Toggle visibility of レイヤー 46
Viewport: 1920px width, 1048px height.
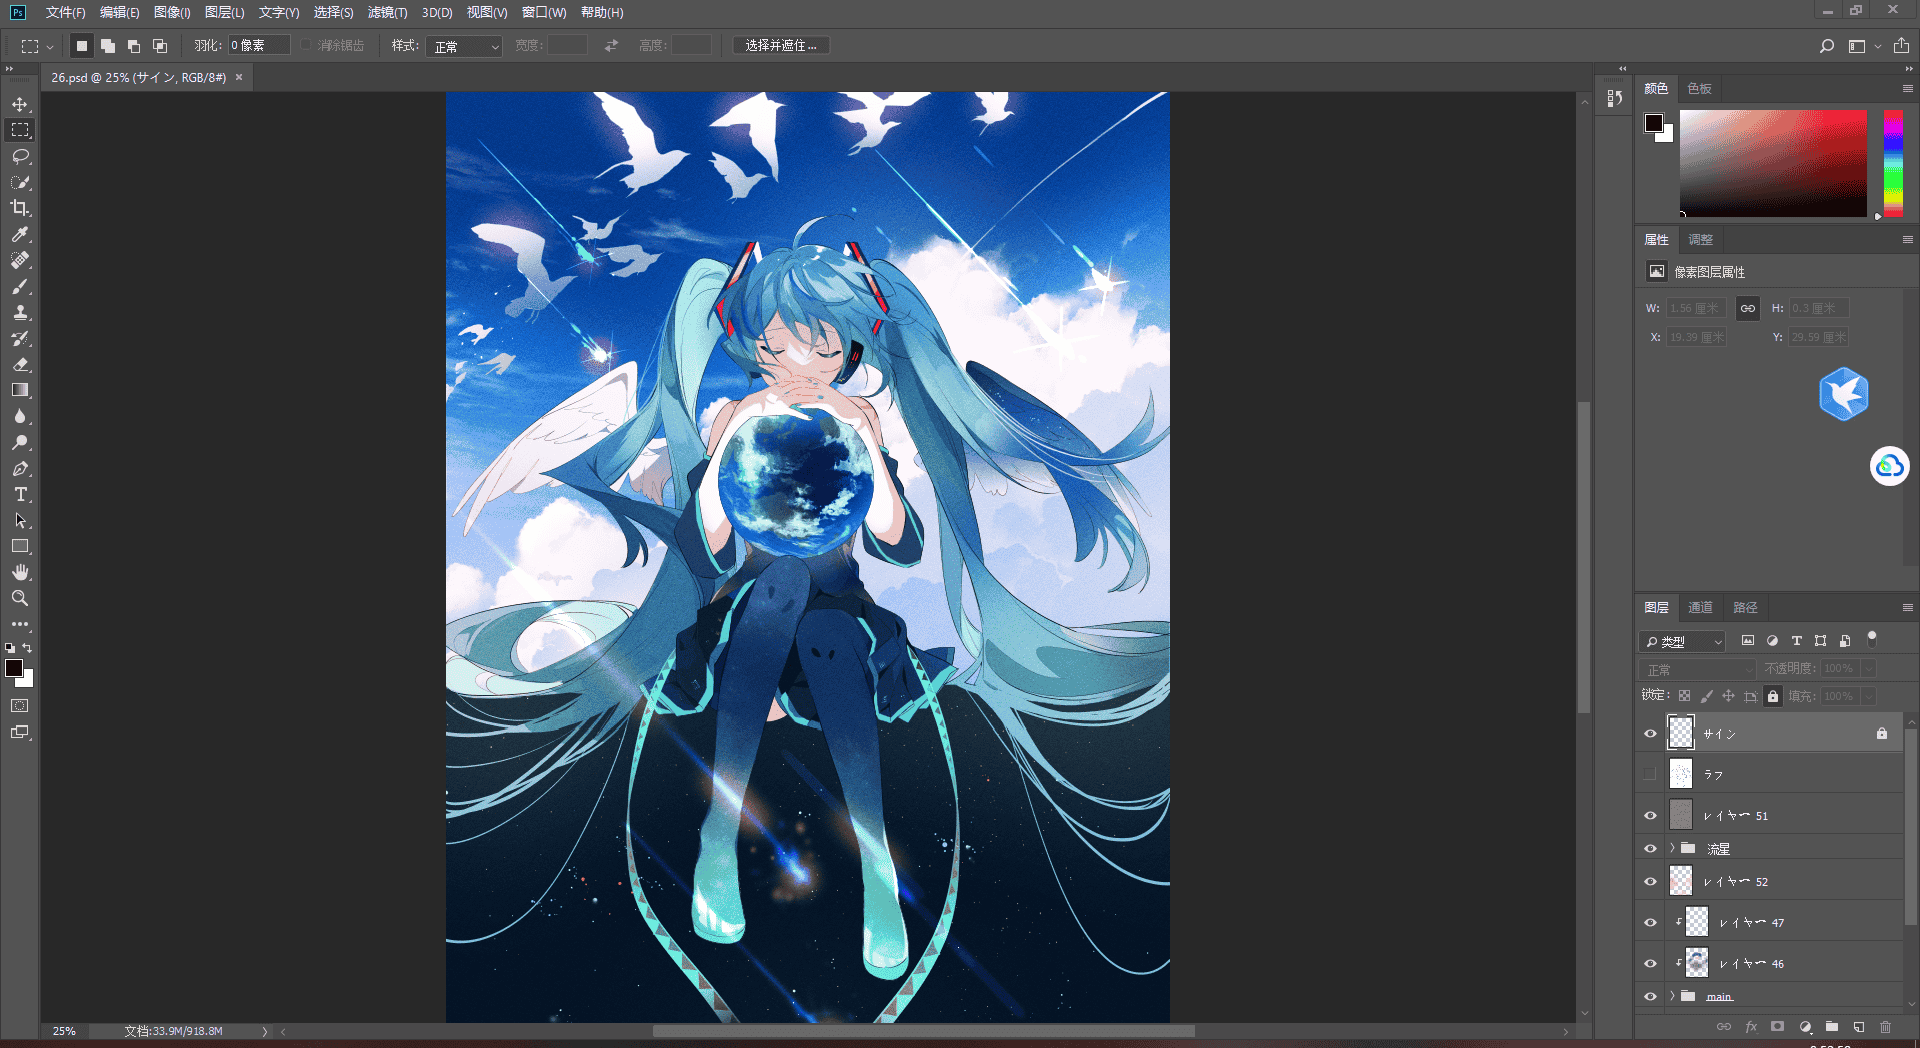click(x=1650, y=963)
